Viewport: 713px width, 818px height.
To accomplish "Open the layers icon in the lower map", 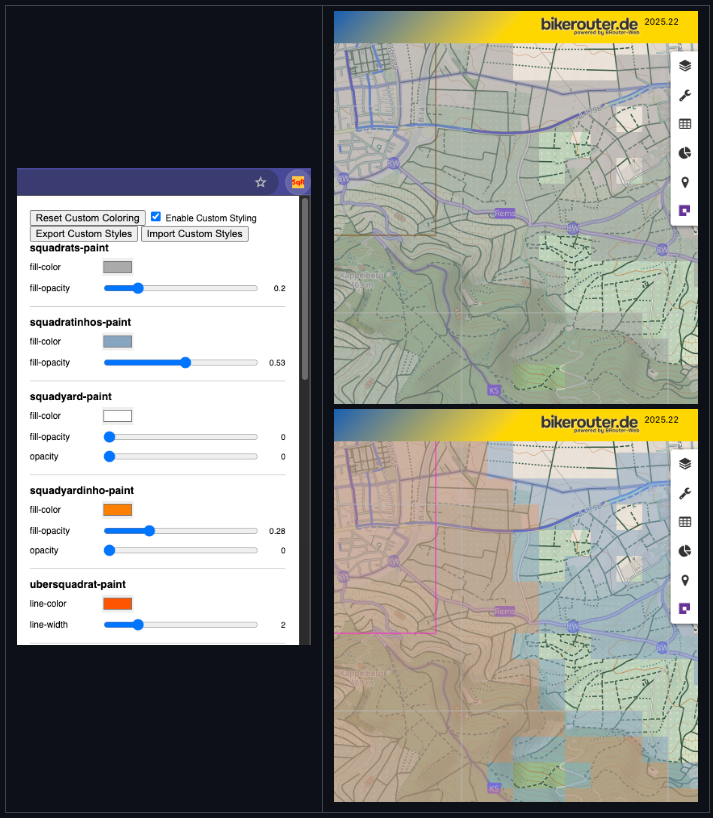I will point(685,464).
